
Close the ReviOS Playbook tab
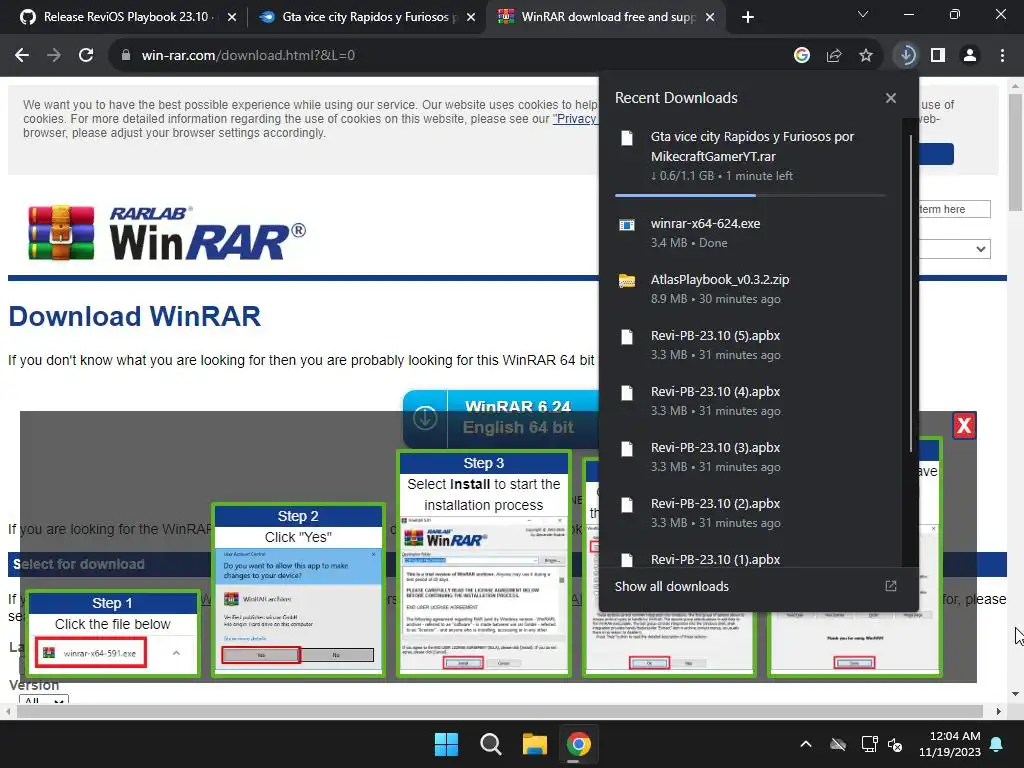pyautogui.click(x=232, y=17)
